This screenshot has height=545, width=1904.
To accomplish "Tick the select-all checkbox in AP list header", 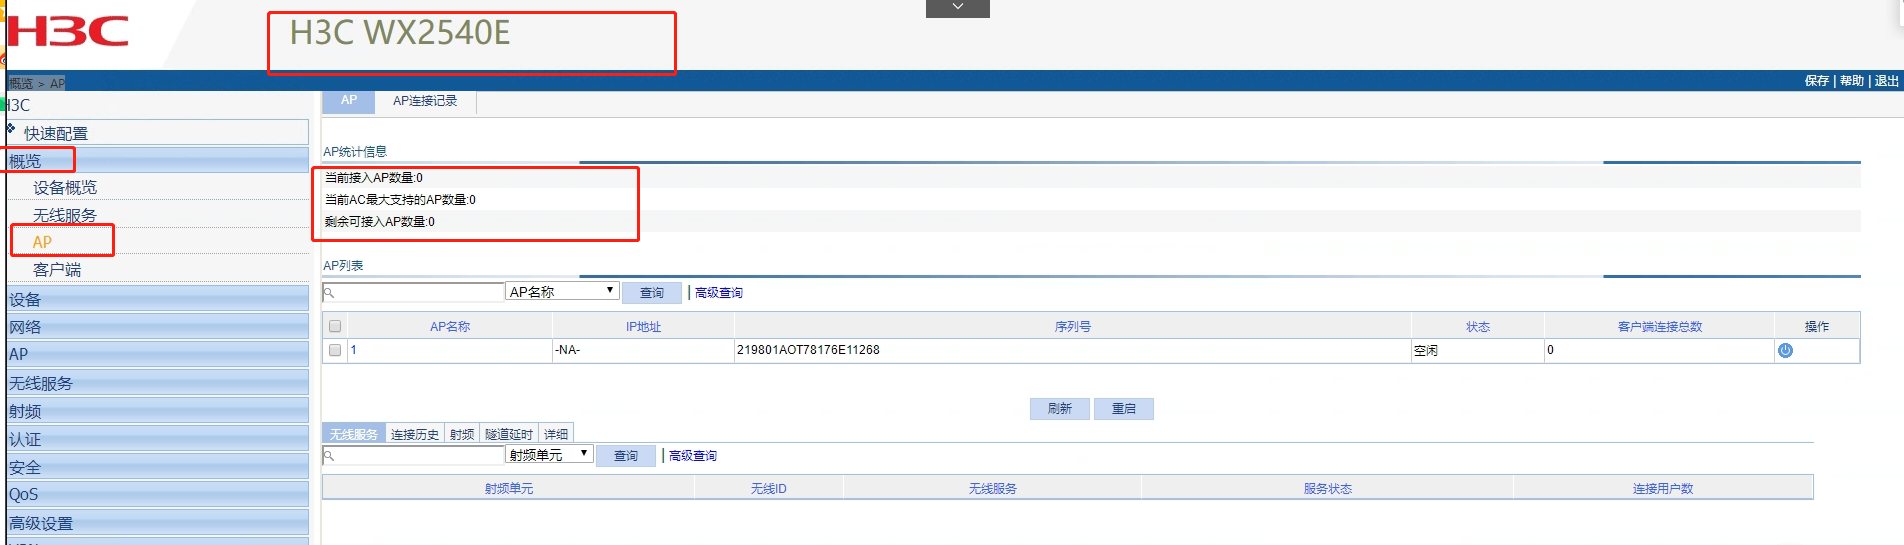I will (335, 326).
